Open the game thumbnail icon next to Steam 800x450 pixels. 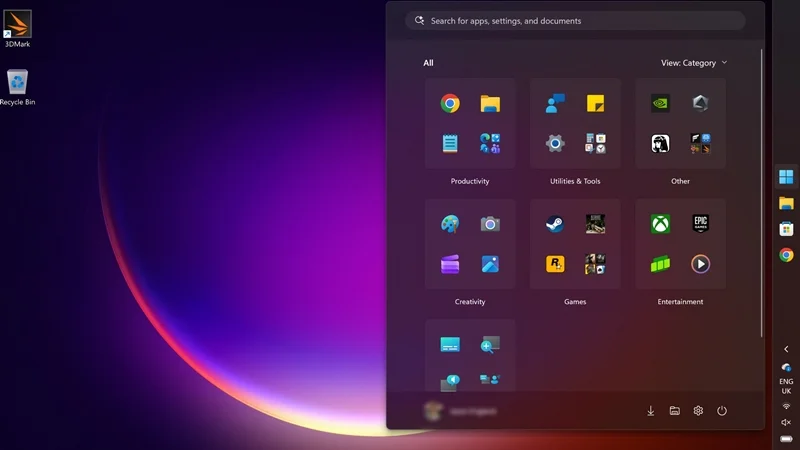click(595, 224)
